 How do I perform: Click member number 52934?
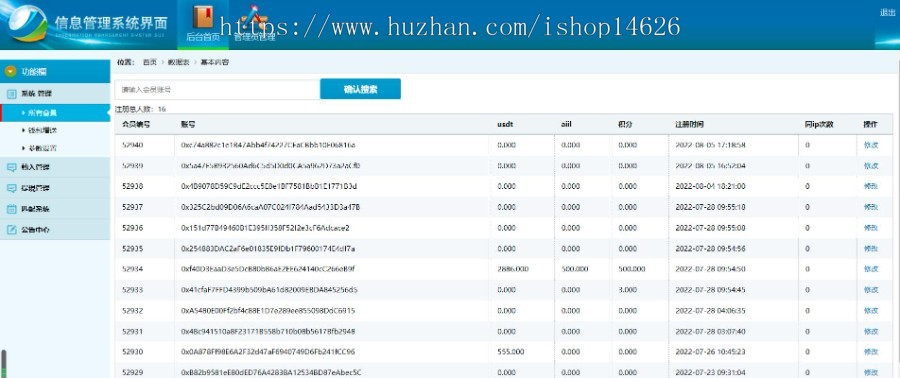tap(133, 269)
